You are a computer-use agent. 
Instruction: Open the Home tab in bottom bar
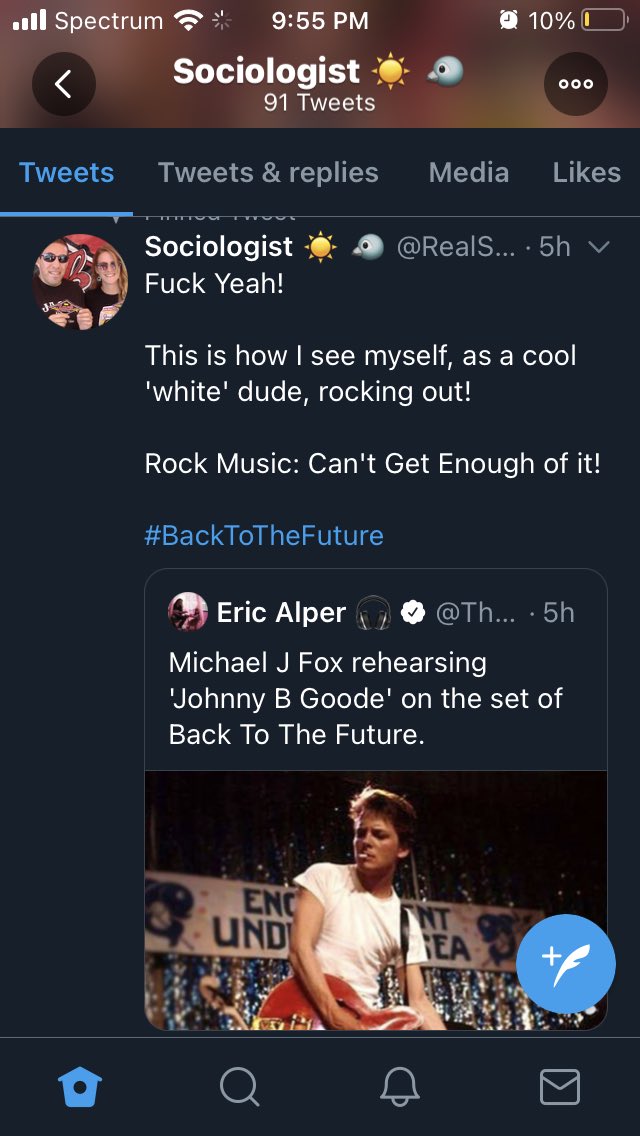point(80,1087)
